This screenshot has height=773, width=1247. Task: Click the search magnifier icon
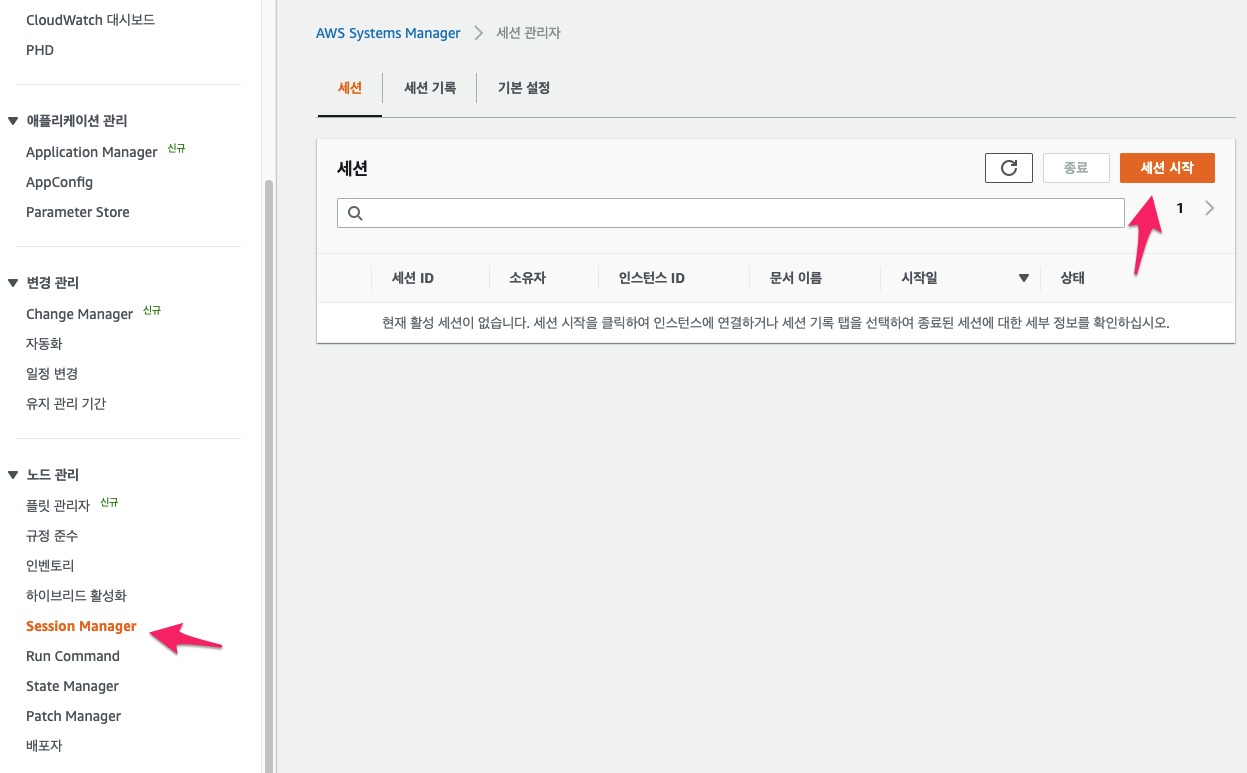tap(354, 213)
